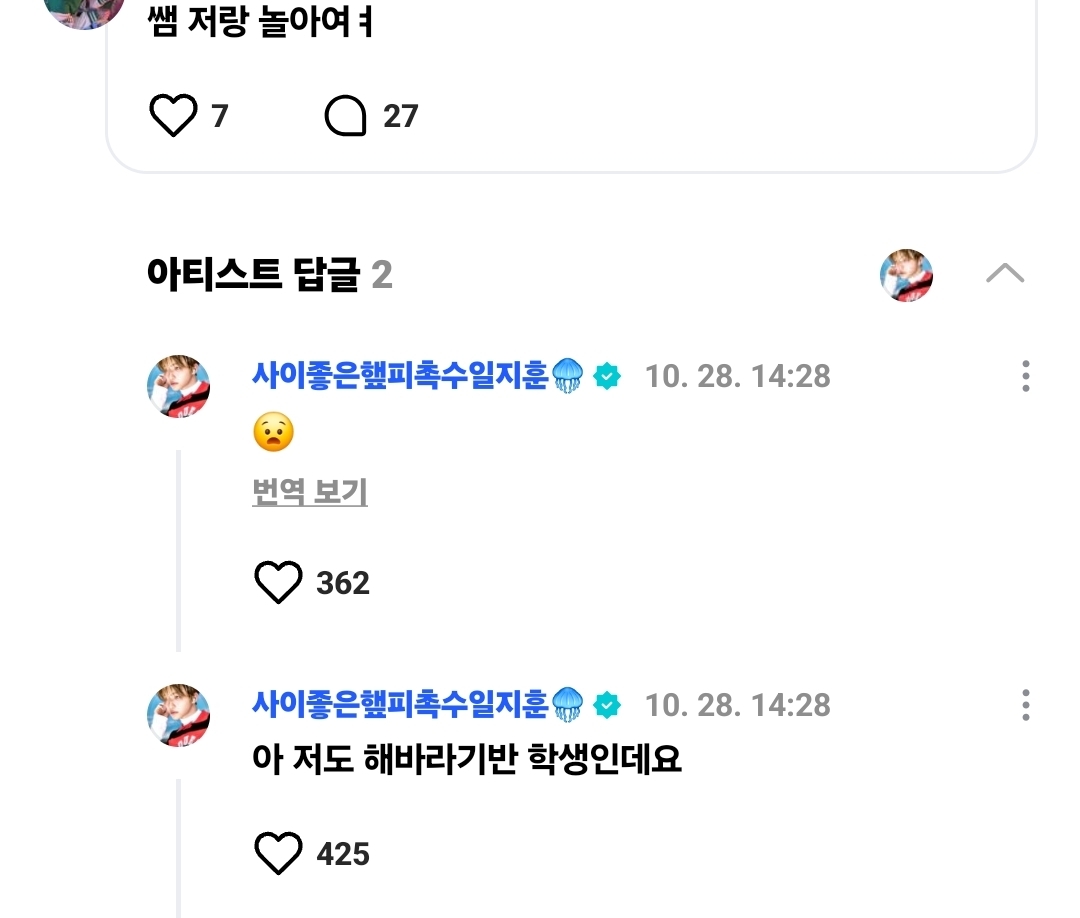Tap the reply text 아 저도 해바라기반 학생인데요
1080x918 pixels.
[x=467, y=760]
